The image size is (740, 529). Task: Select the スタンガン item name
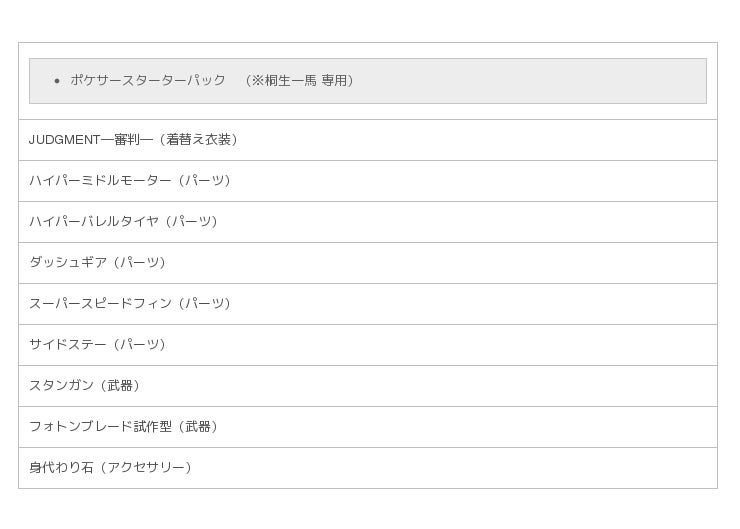pyautogui.click(x=61, y=386)
